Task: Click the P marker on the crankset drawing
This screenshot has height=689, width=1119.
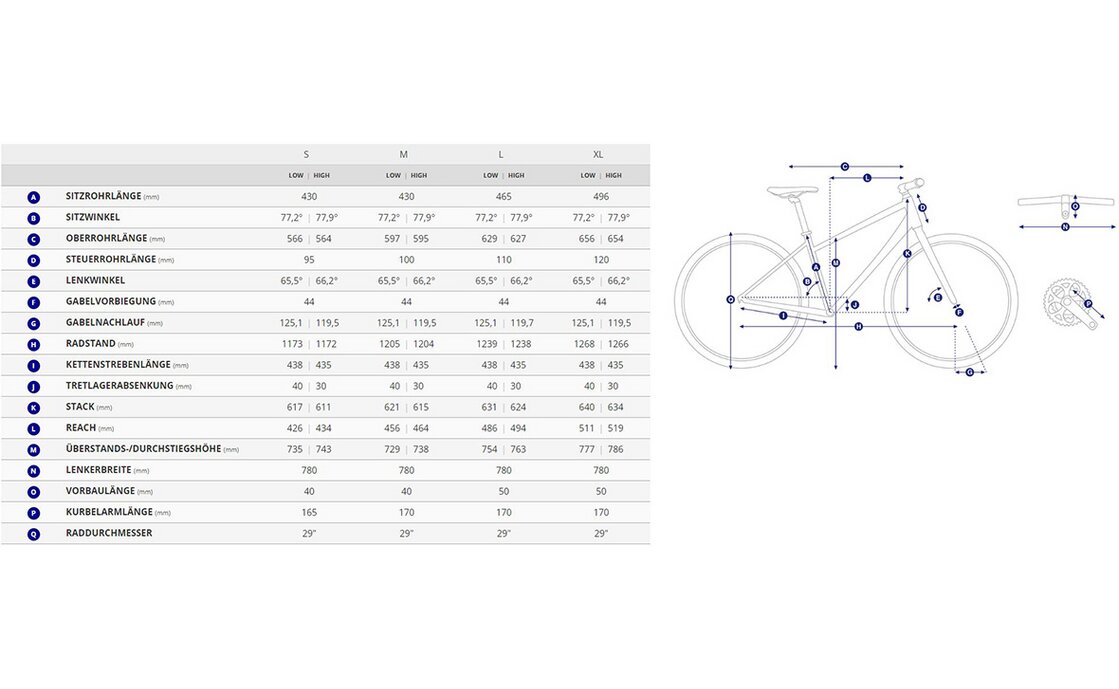Action: pyautogui.click(x=1088, y=303)
